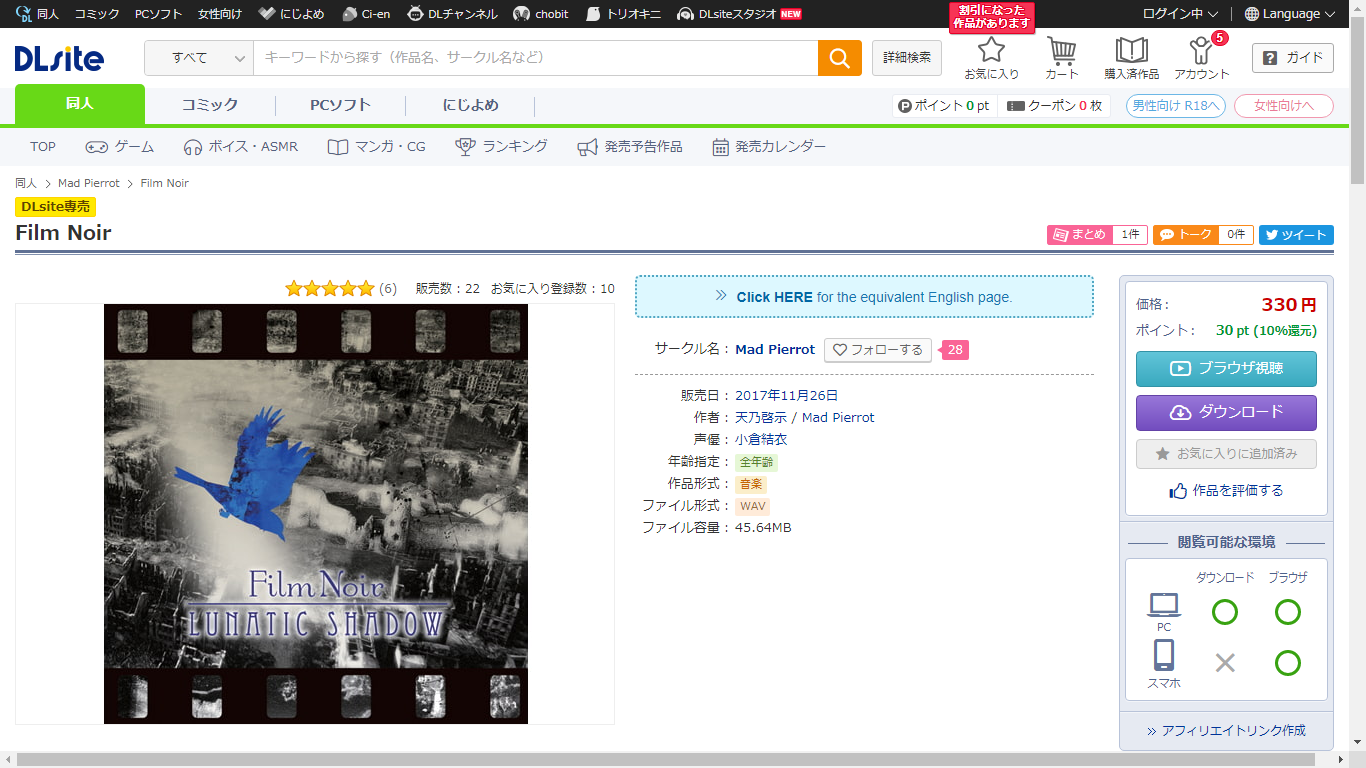Screen dimensions: 1366x768
Task: Open the ガイド help button
Action: click(1293, 58)
